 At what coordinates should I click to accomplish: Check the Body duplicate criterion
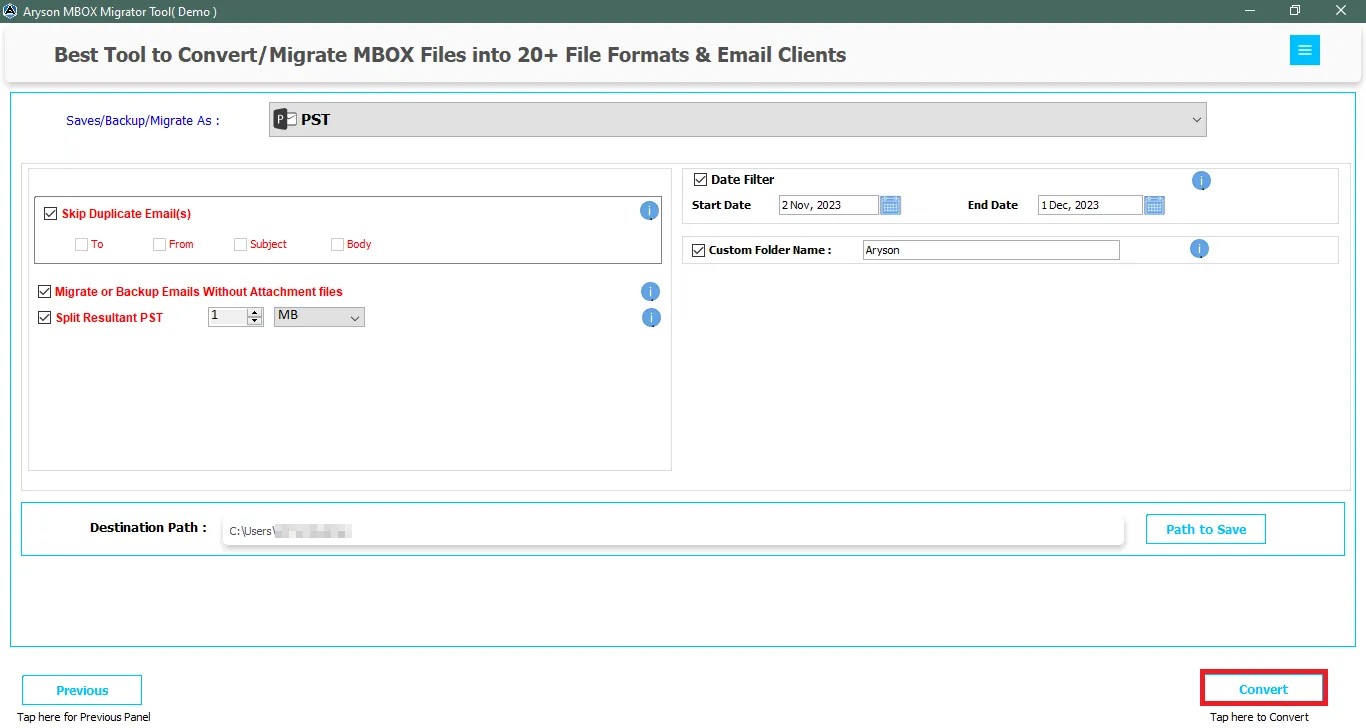(x=337, y=244)
